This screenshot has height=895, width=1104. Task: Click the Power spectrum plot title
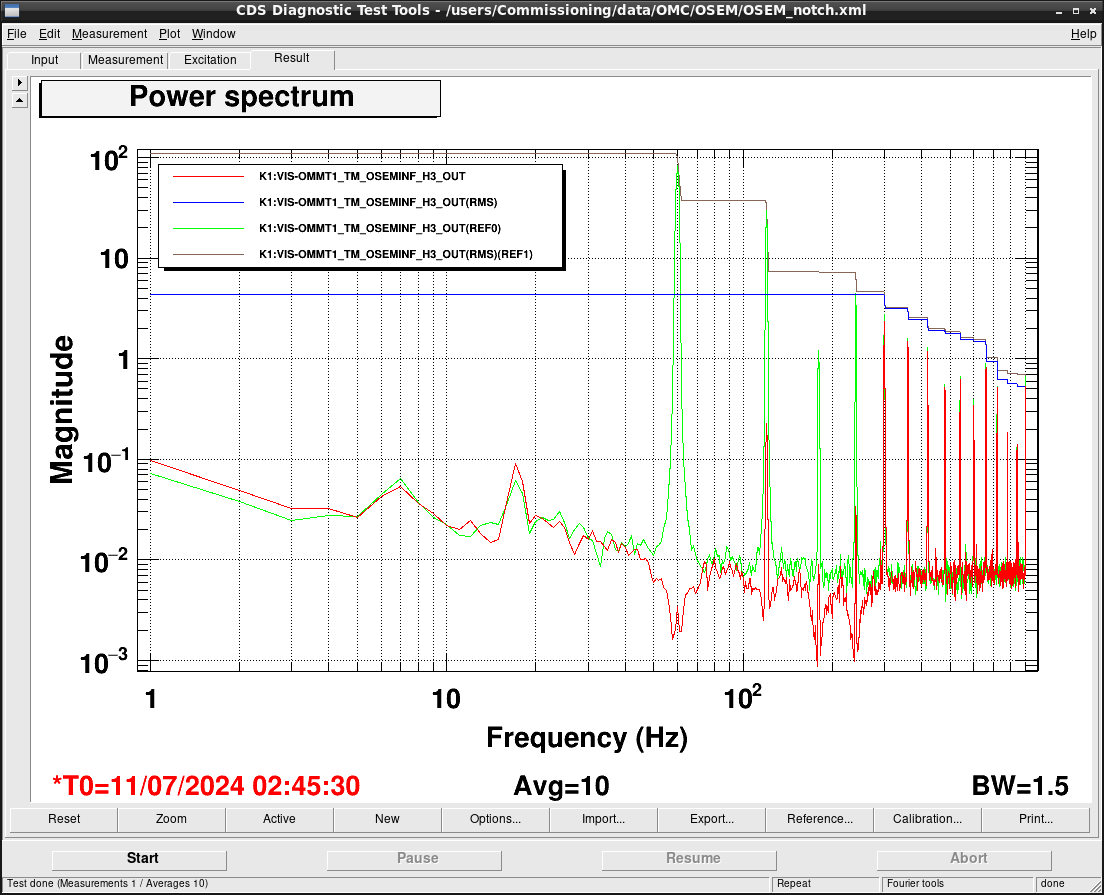tap(240, 98)
